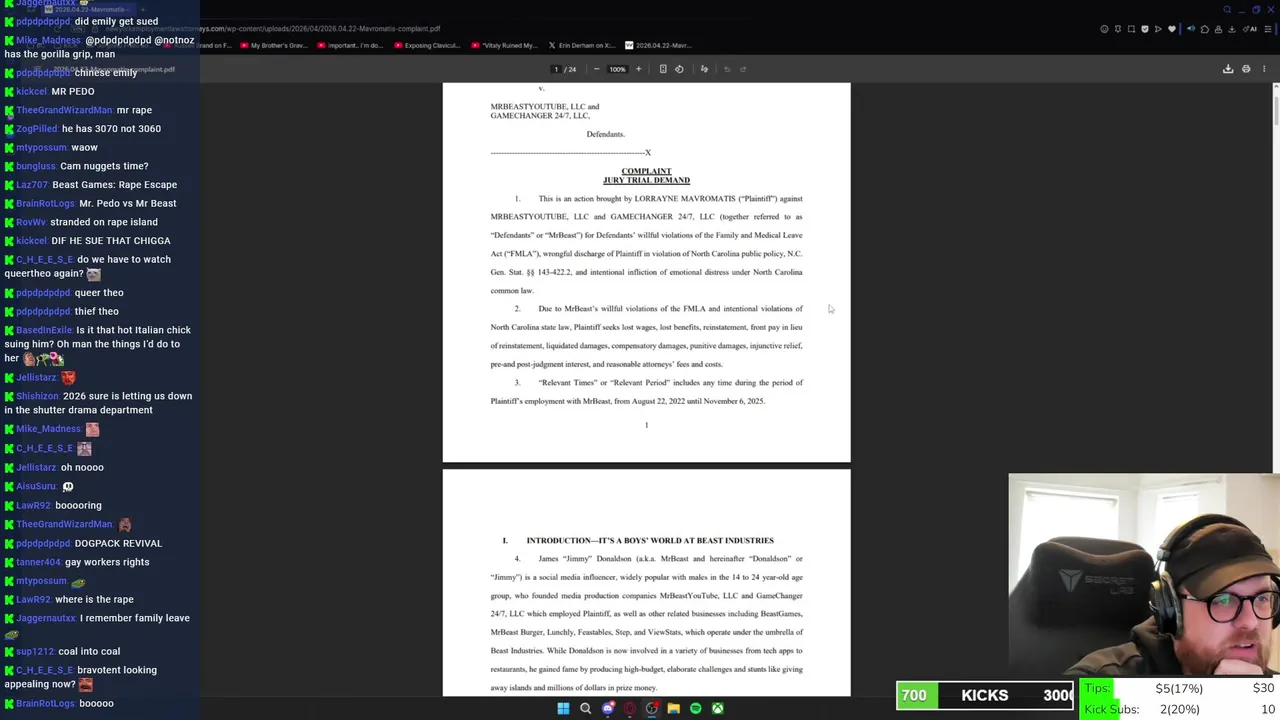Click chat username AisuSuru

(36, 486)
